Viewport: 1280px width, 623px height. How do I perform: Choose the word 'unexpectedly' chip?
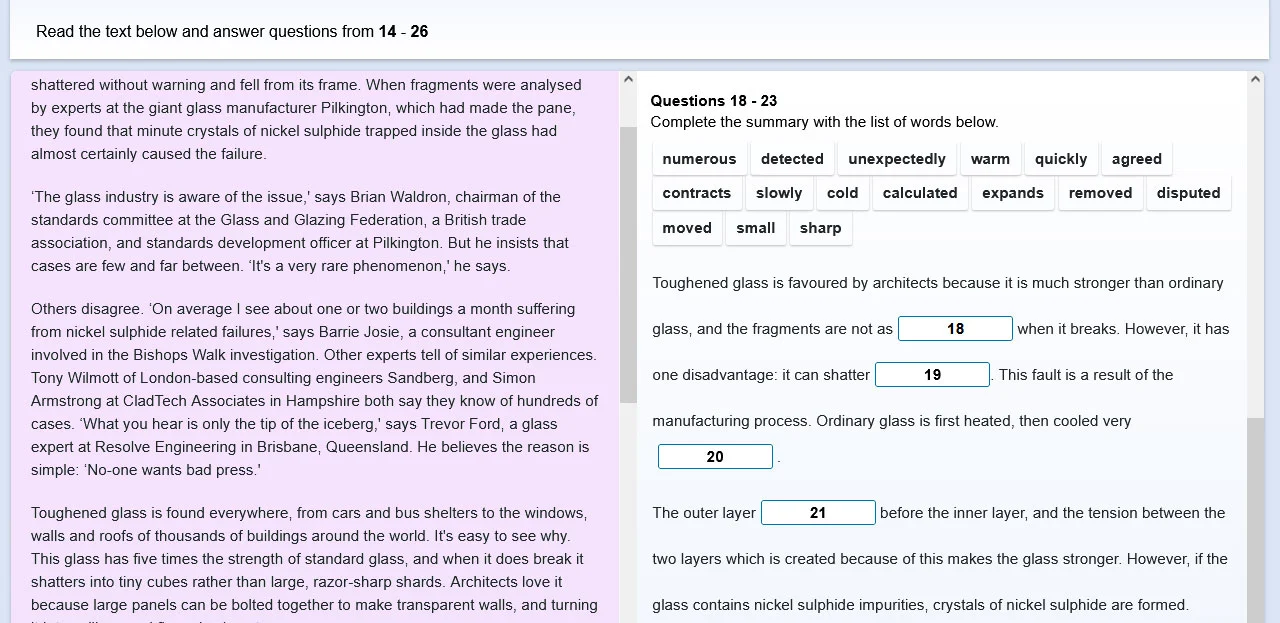coord(897,159)
